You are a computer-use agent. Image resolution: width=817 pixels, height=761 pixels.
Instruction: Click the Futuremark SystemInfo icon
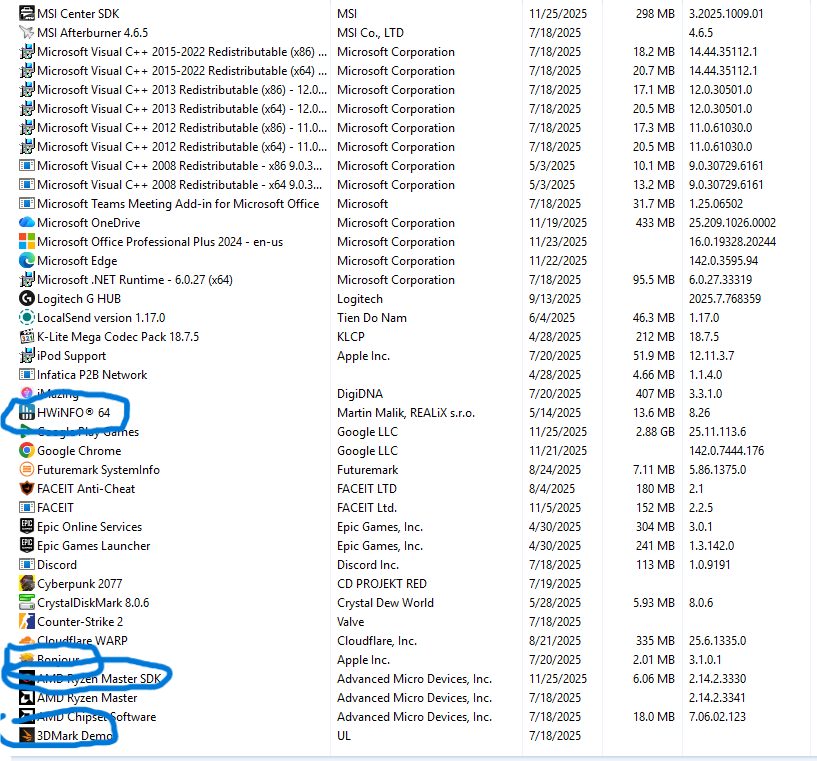tap(27, 470)
